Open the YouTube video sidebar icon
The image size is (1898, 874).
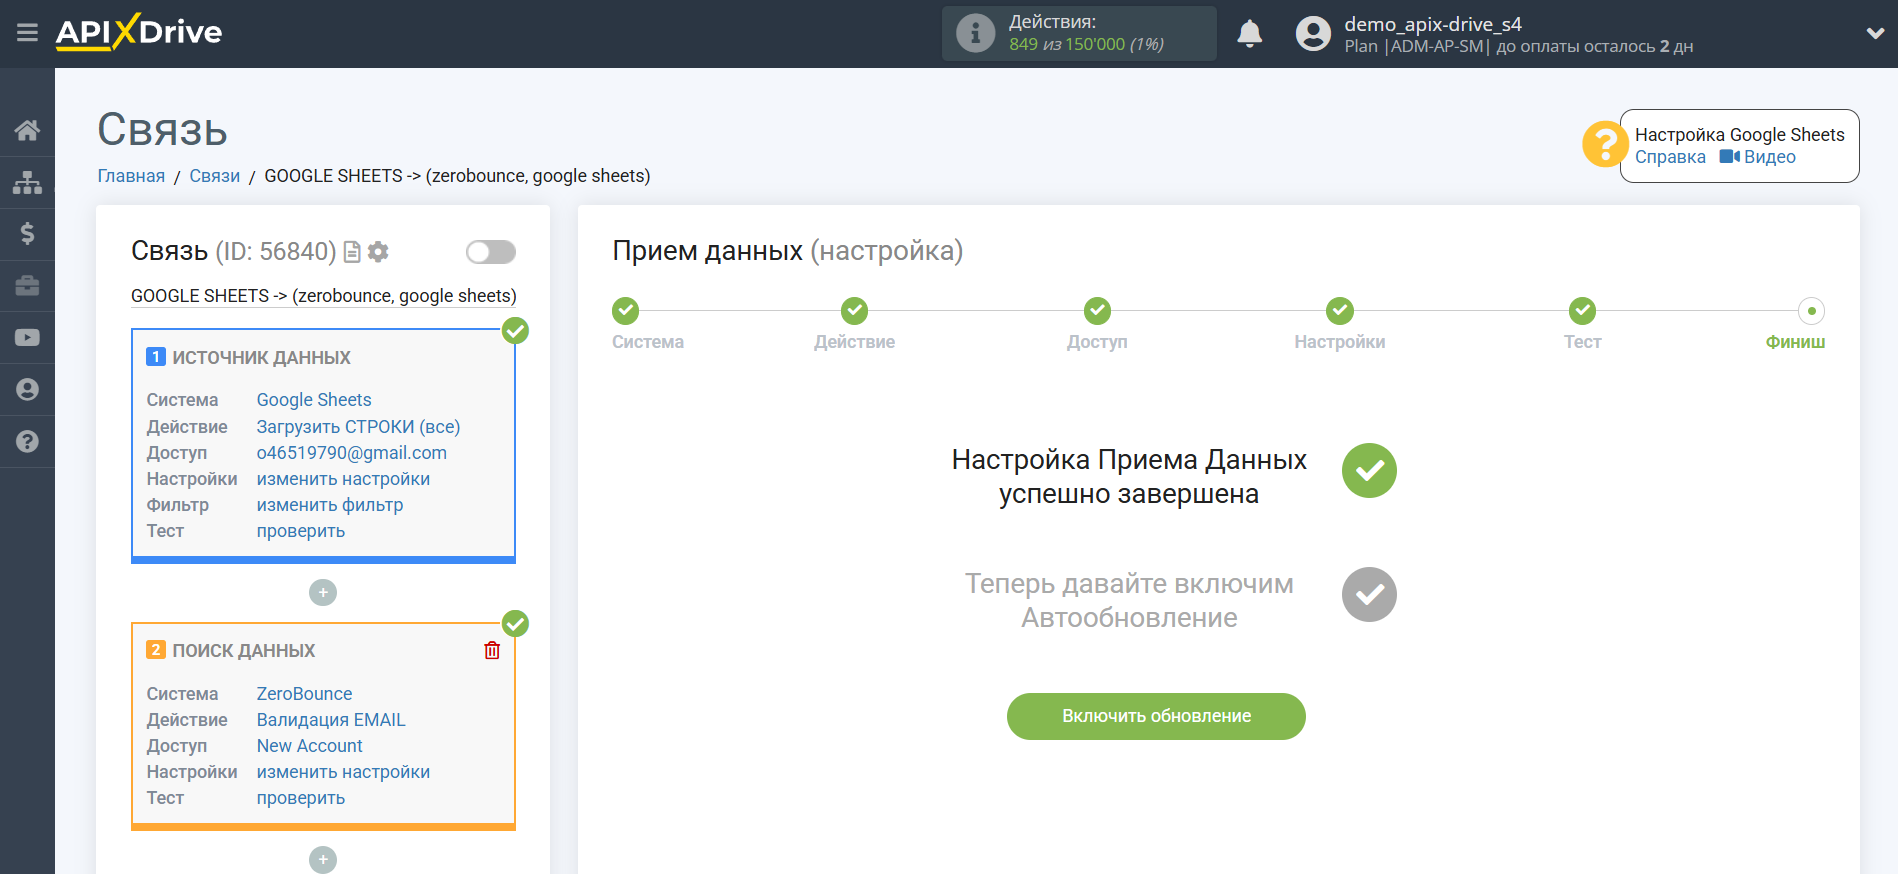pos(27,338)
